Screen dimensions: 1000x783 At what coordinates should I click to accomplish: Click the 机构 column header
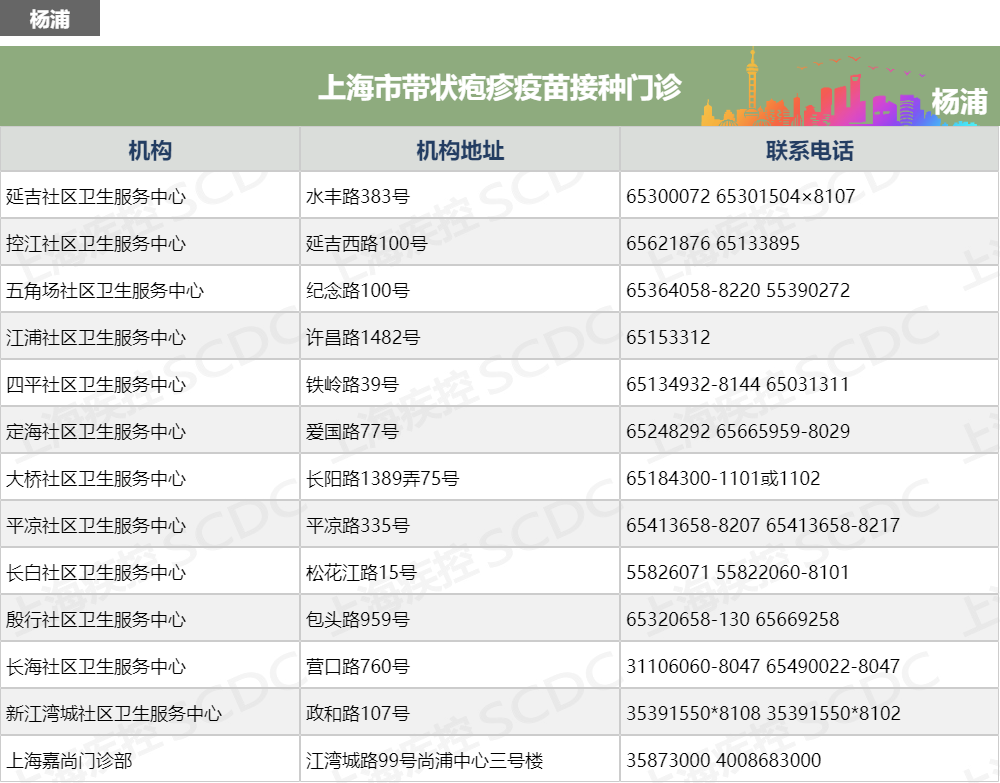(150, 150)
